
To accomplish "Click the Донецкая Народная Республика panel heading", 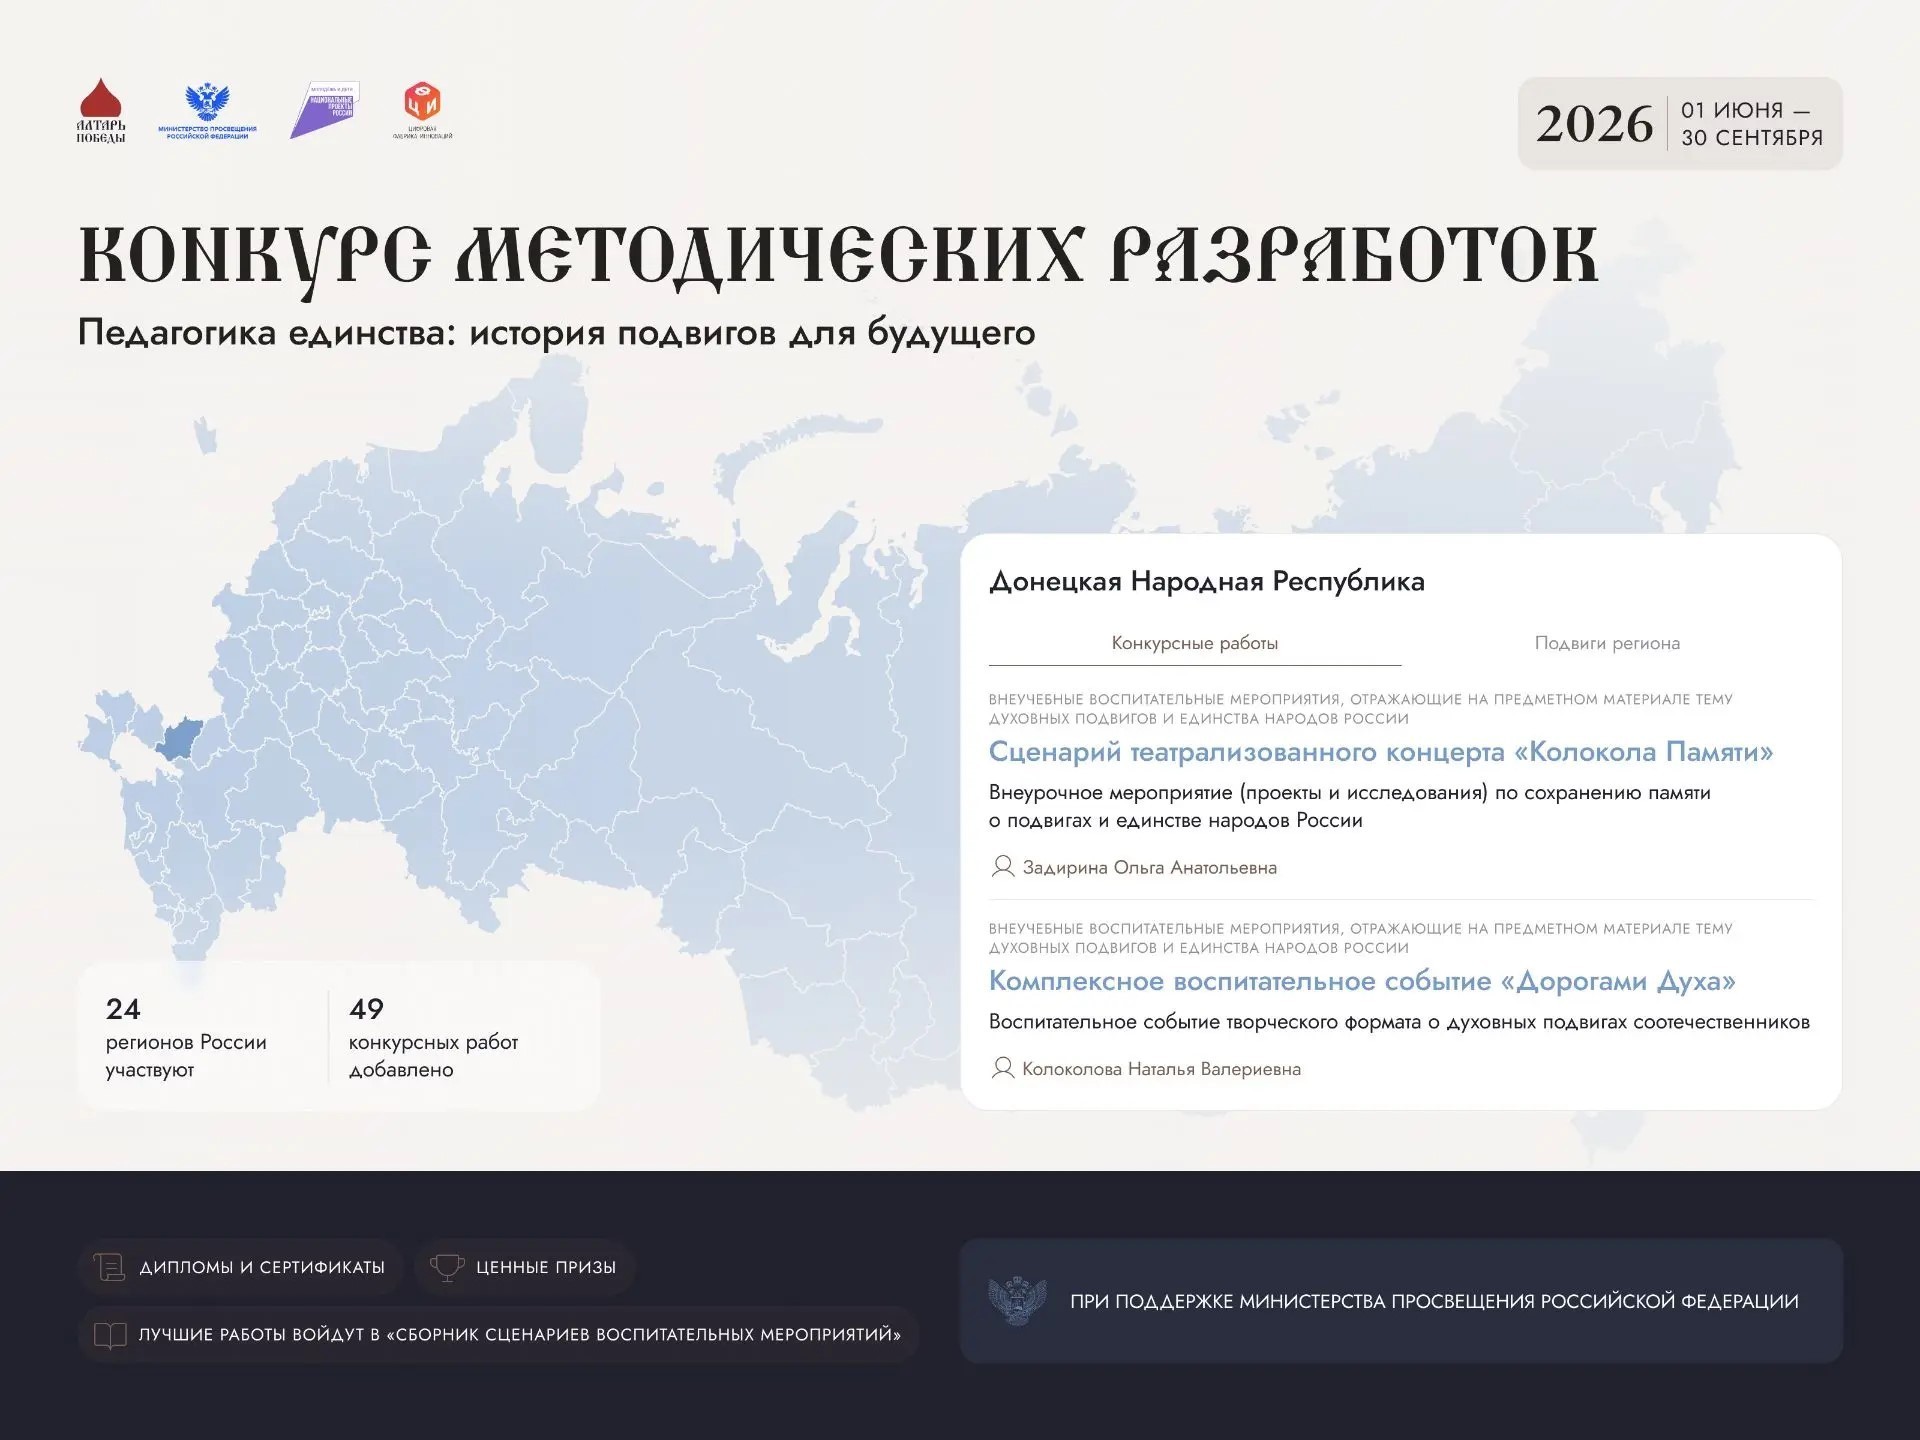I will coord(1207,581).
